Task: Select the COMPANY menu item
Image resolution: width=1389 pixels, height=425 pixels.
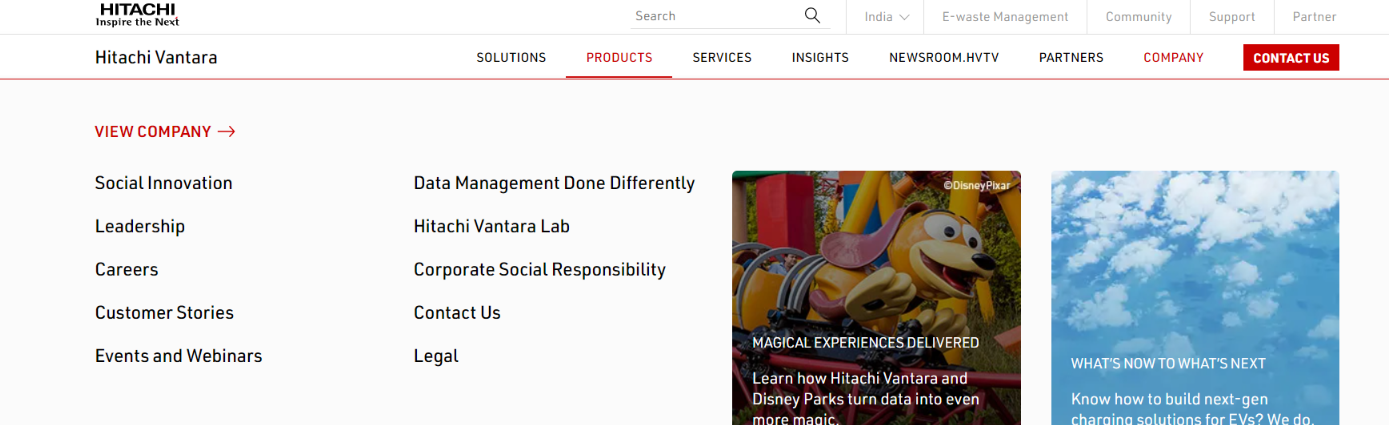Action: (x=1173, y=58)
